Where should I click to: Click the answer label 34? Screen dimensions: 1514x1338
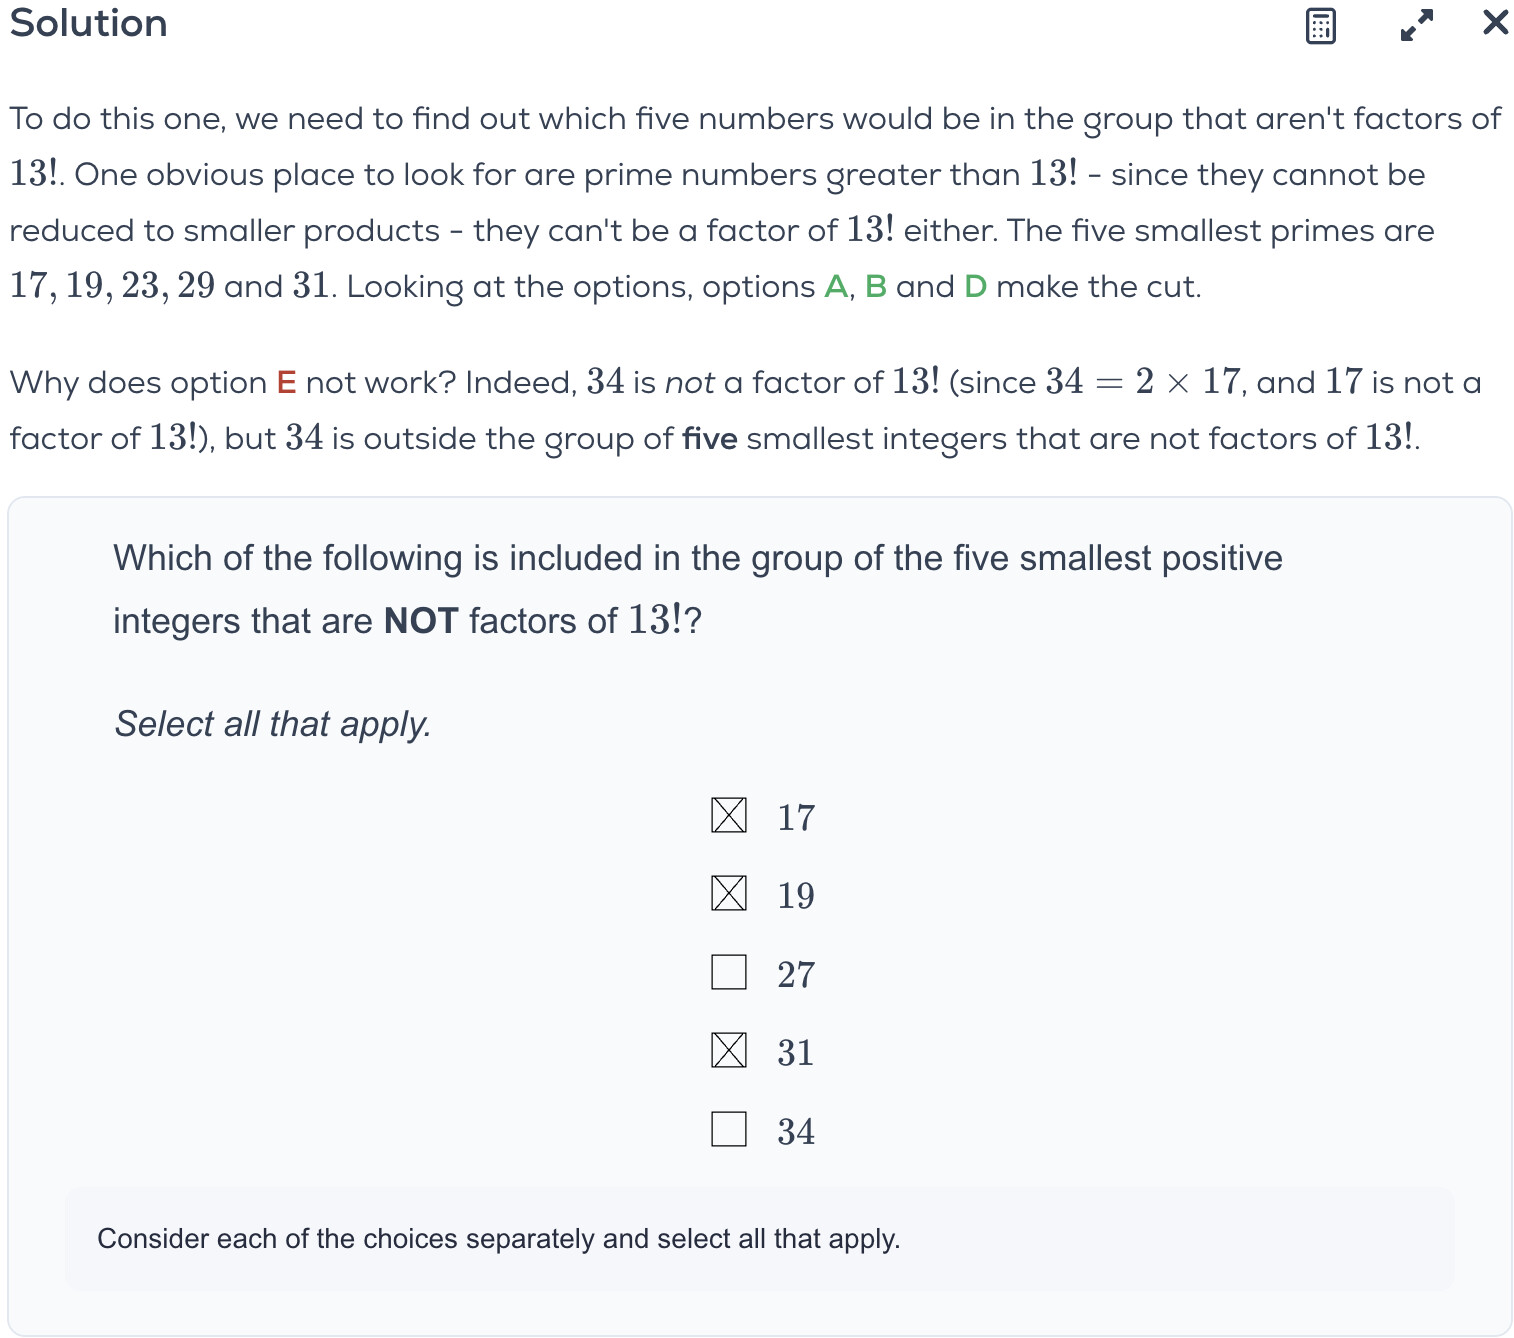pyautogui.click(x=796, y=1131)
